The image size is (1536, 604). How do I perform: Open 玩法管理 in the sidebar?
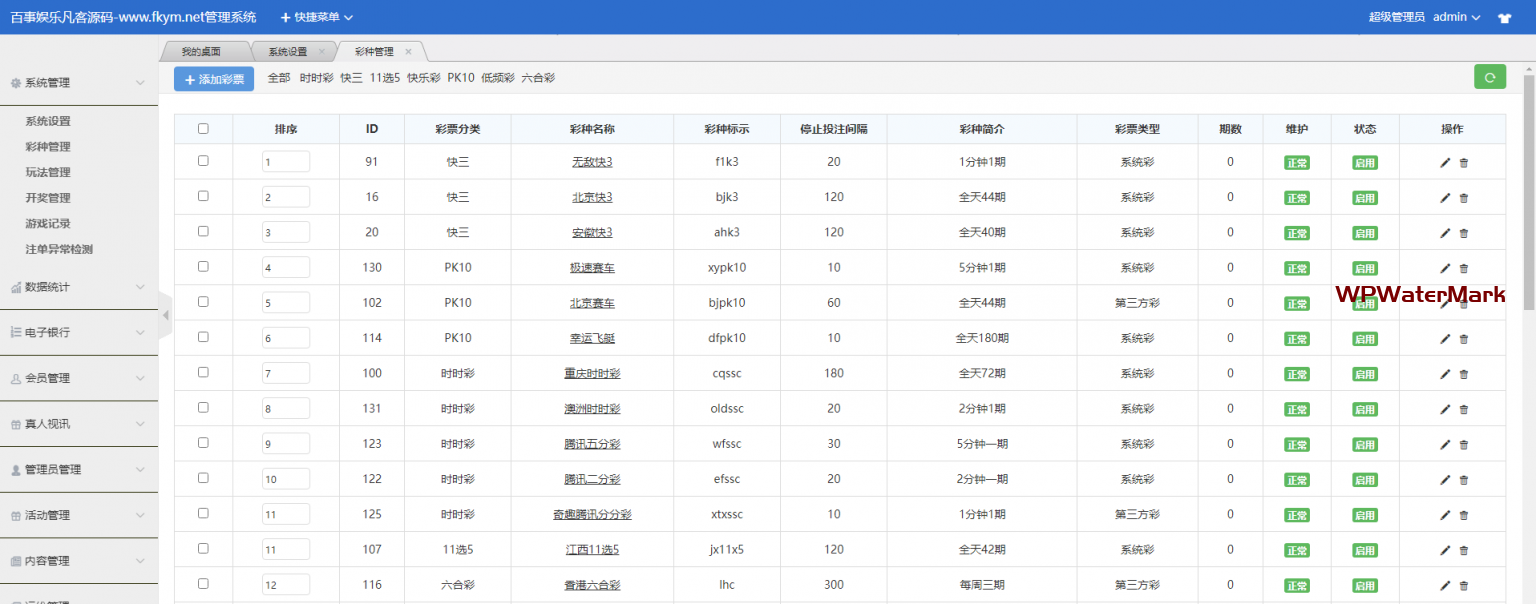coord(48,172)
